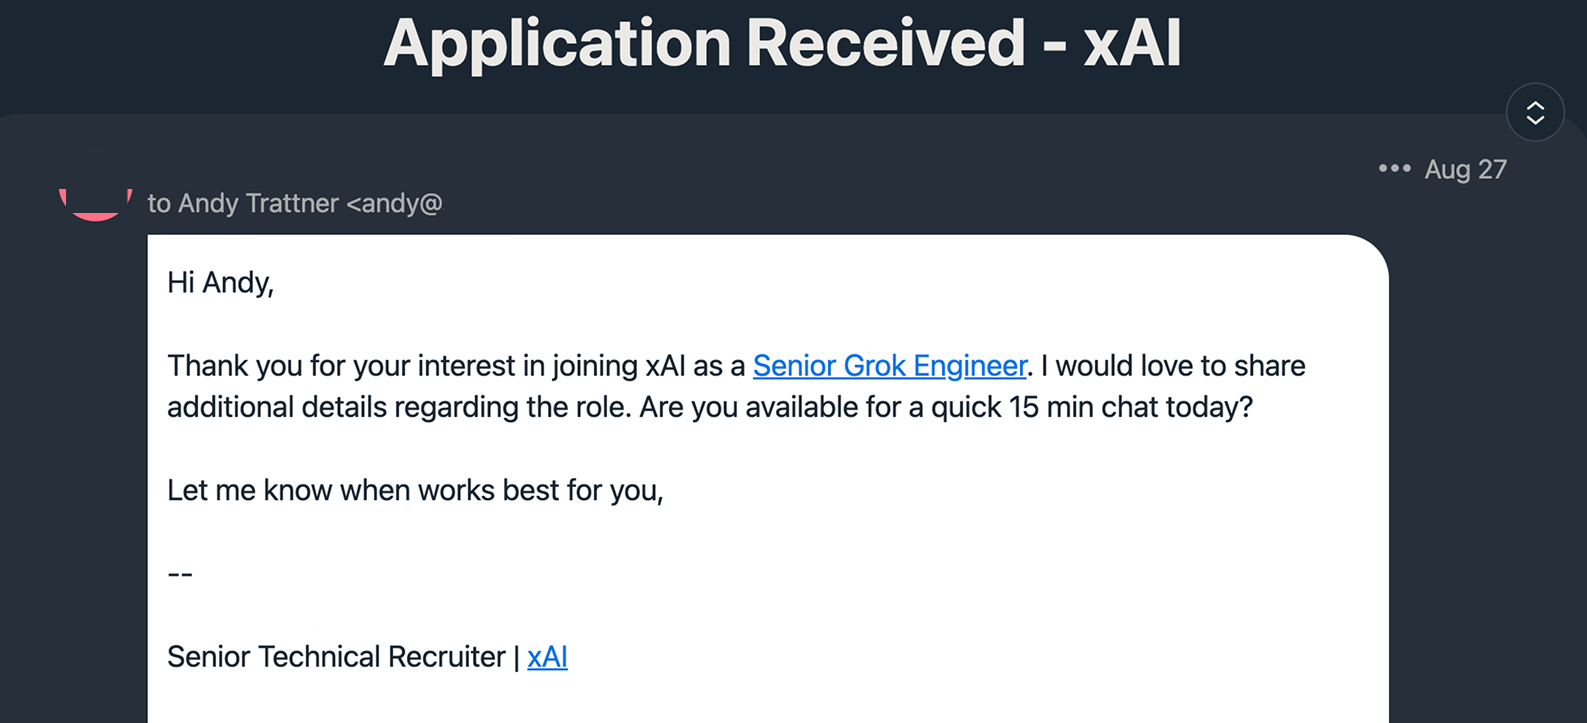Screen dimensions: 1587x723
Task: Click the expand/collapse chevrons button
Action: tap(1535, 112)
